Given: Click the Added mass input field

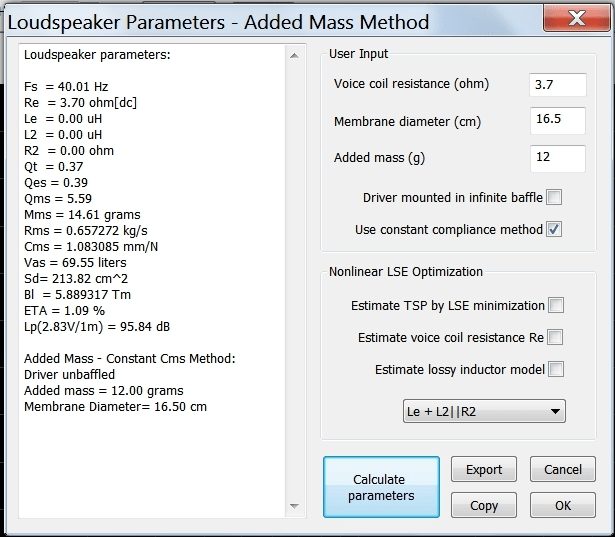Looking at the screenshot, I should click(558, 158).
